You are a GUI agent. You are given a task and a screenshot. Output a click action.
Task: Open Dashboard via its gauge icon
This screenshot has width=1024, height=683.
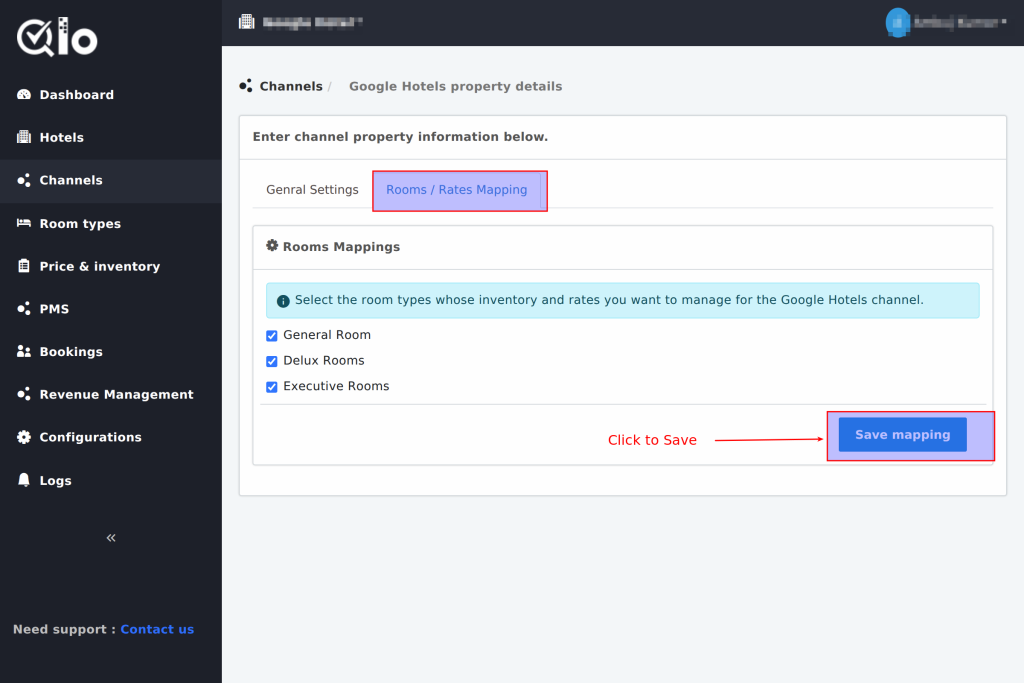coord(24,95)
